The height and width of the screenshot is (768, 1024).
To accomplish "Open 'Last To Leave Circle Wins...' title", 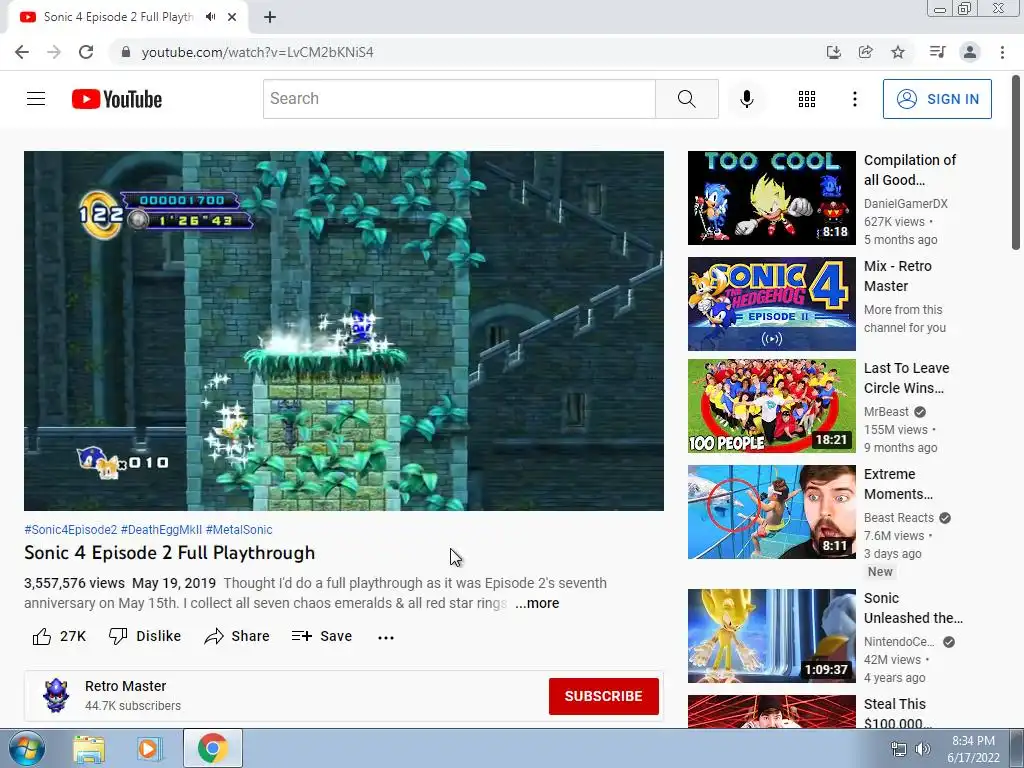I will 906,378.
